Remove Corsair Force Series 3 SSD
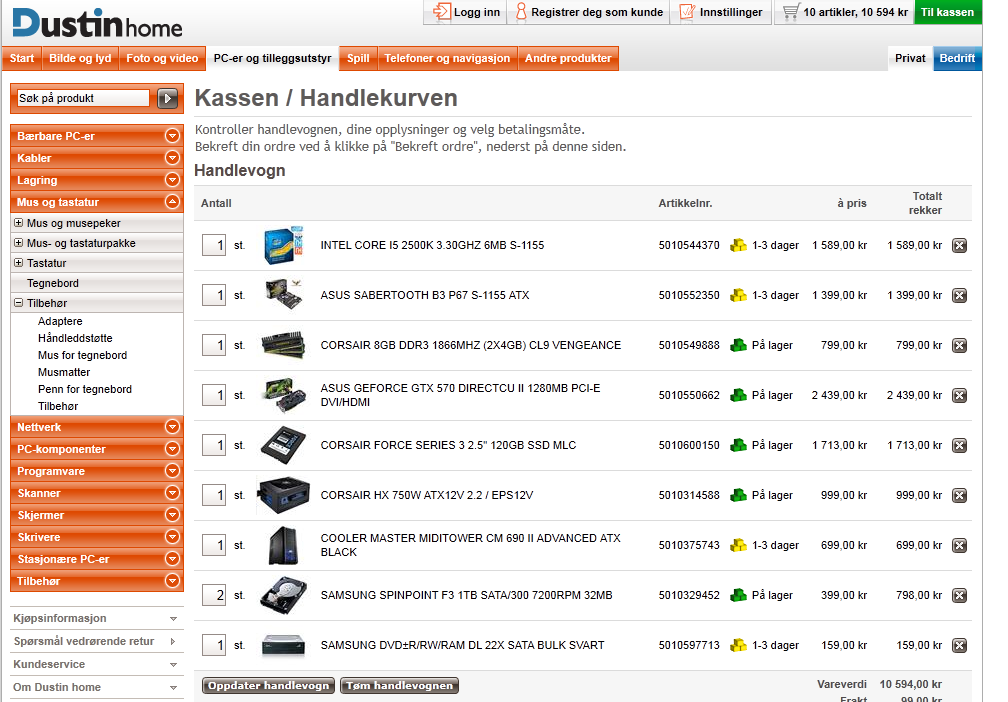Screen dimensions: 1008x702 (959, 446)
